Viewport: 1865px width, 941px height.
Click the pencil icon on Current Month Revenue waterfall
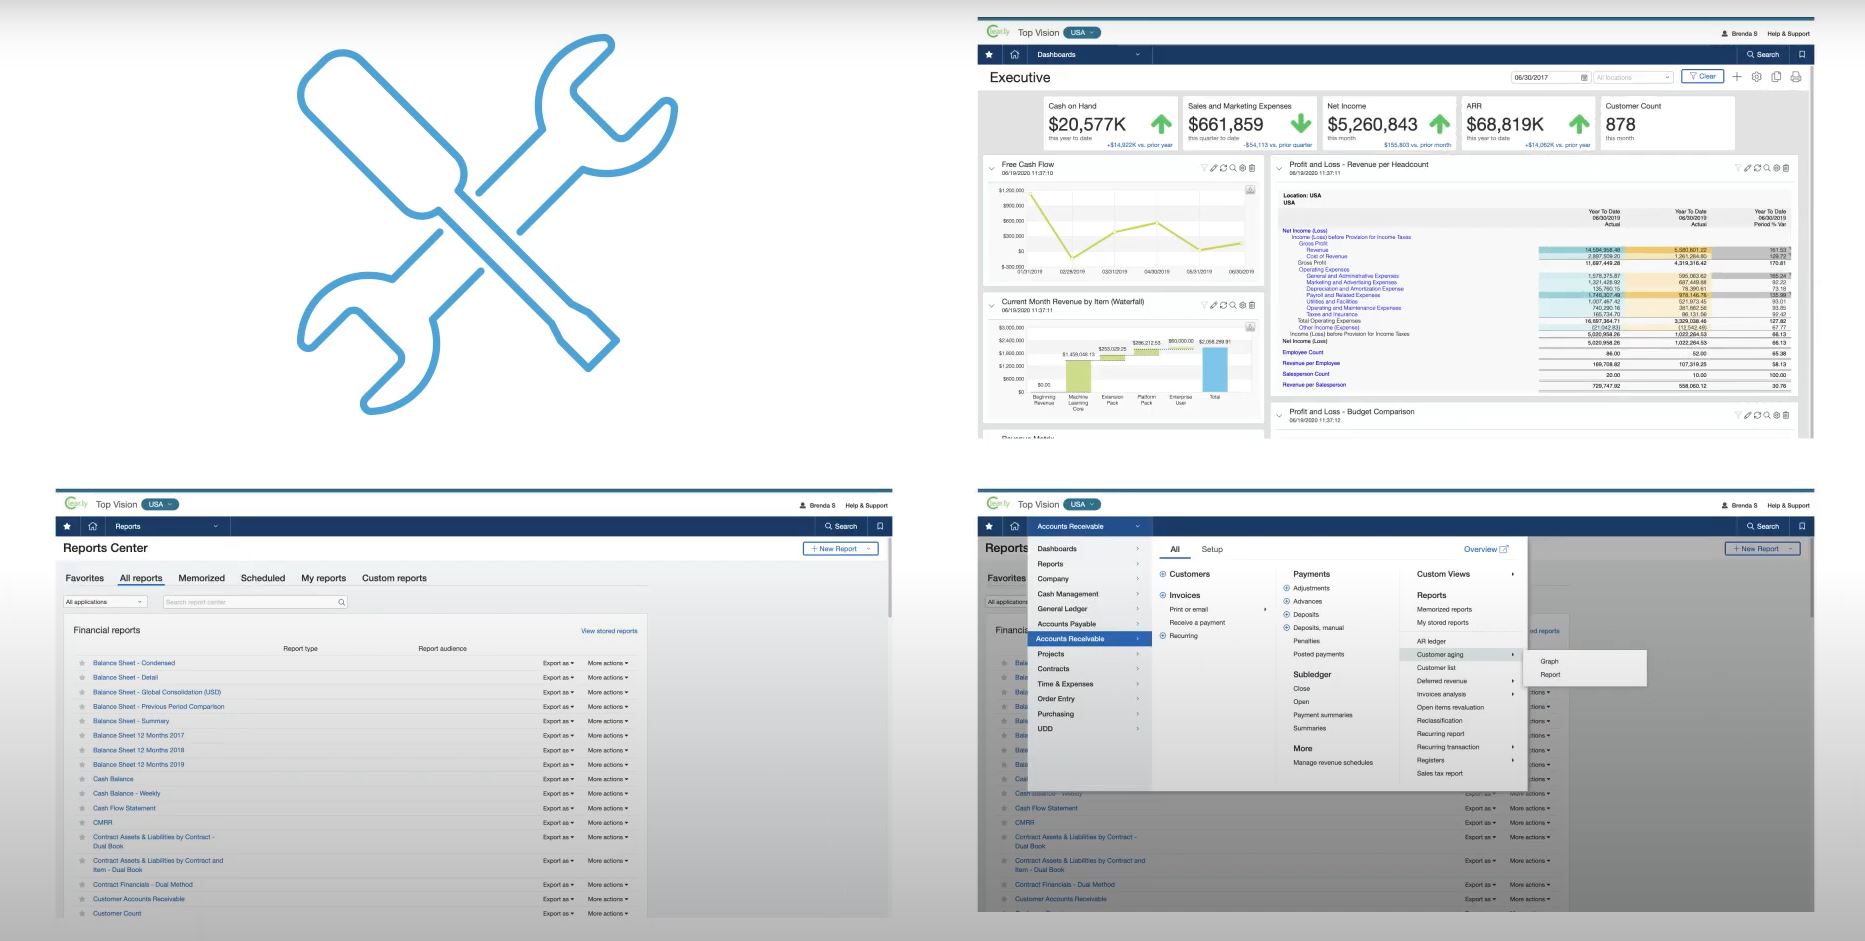point(1214,305)
